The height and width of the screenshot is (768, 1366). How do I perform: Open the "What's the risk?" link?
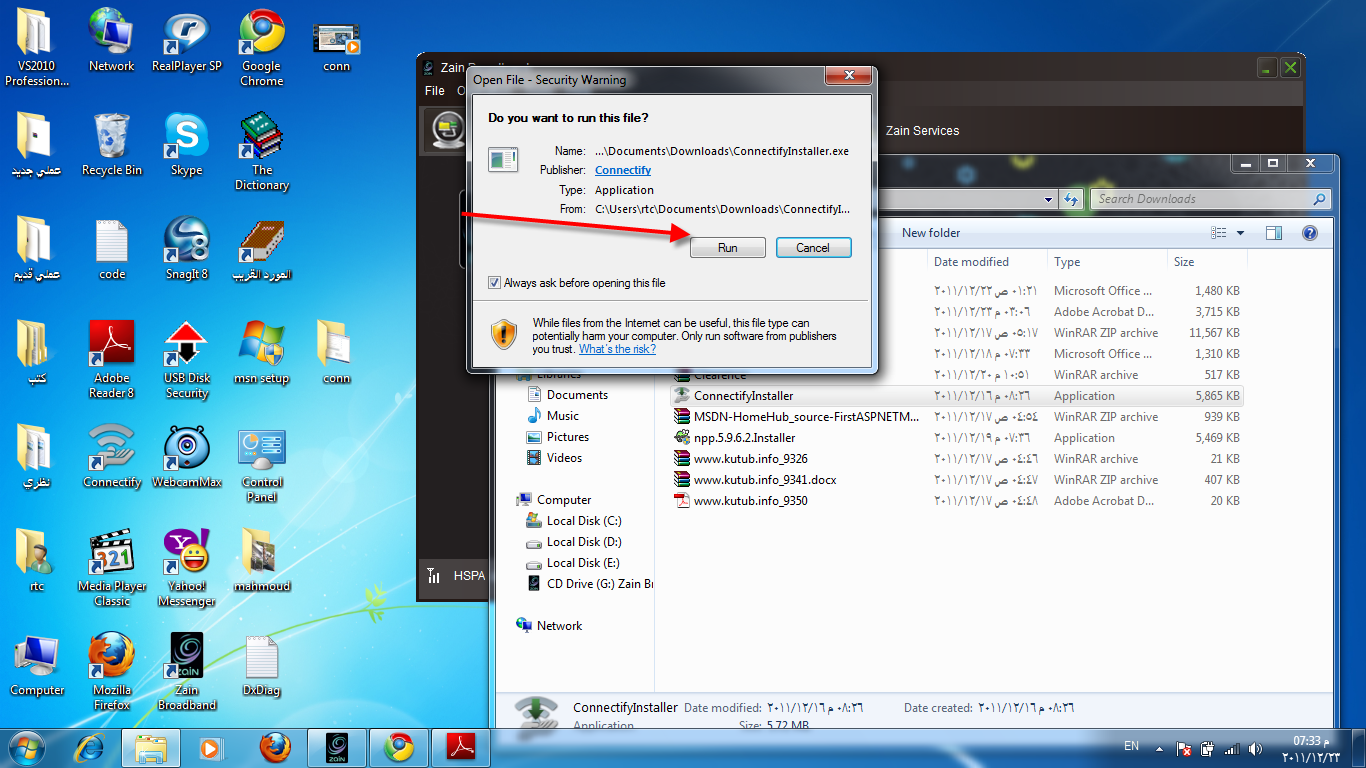617,349
